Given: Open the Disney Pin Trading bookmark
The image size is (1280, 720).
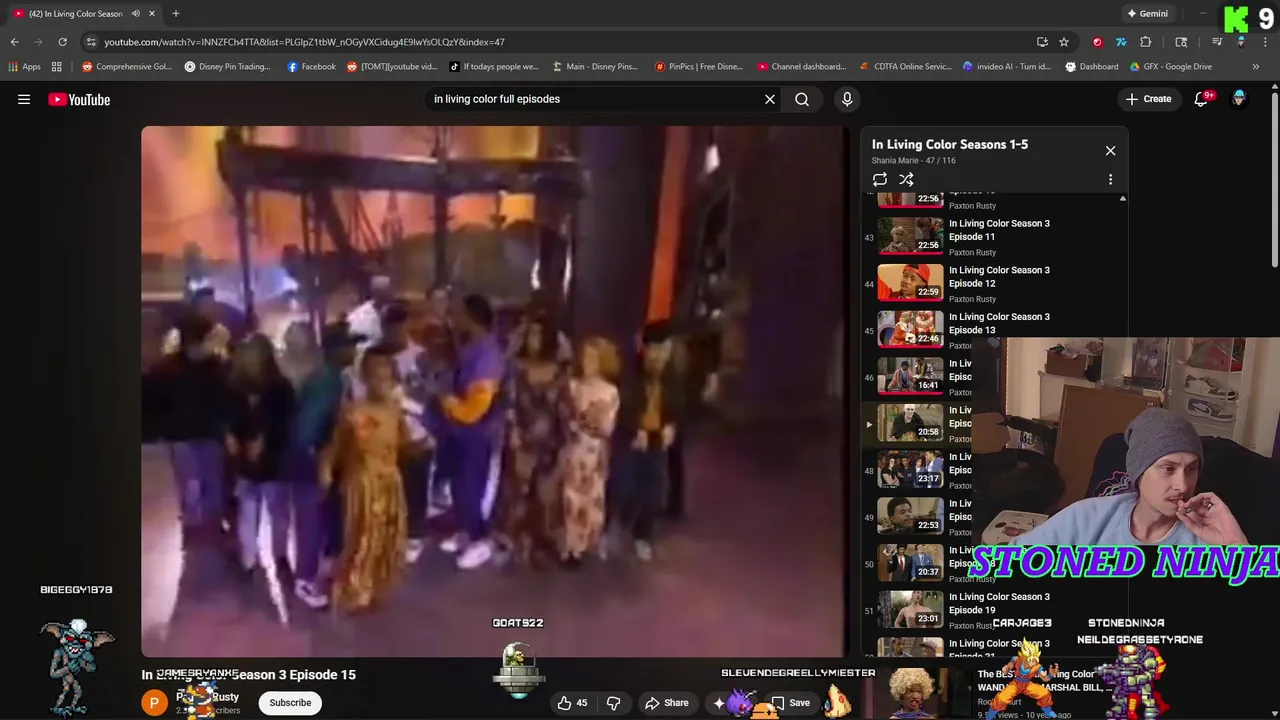Looking at the screenshot, I should coord(227,67).
